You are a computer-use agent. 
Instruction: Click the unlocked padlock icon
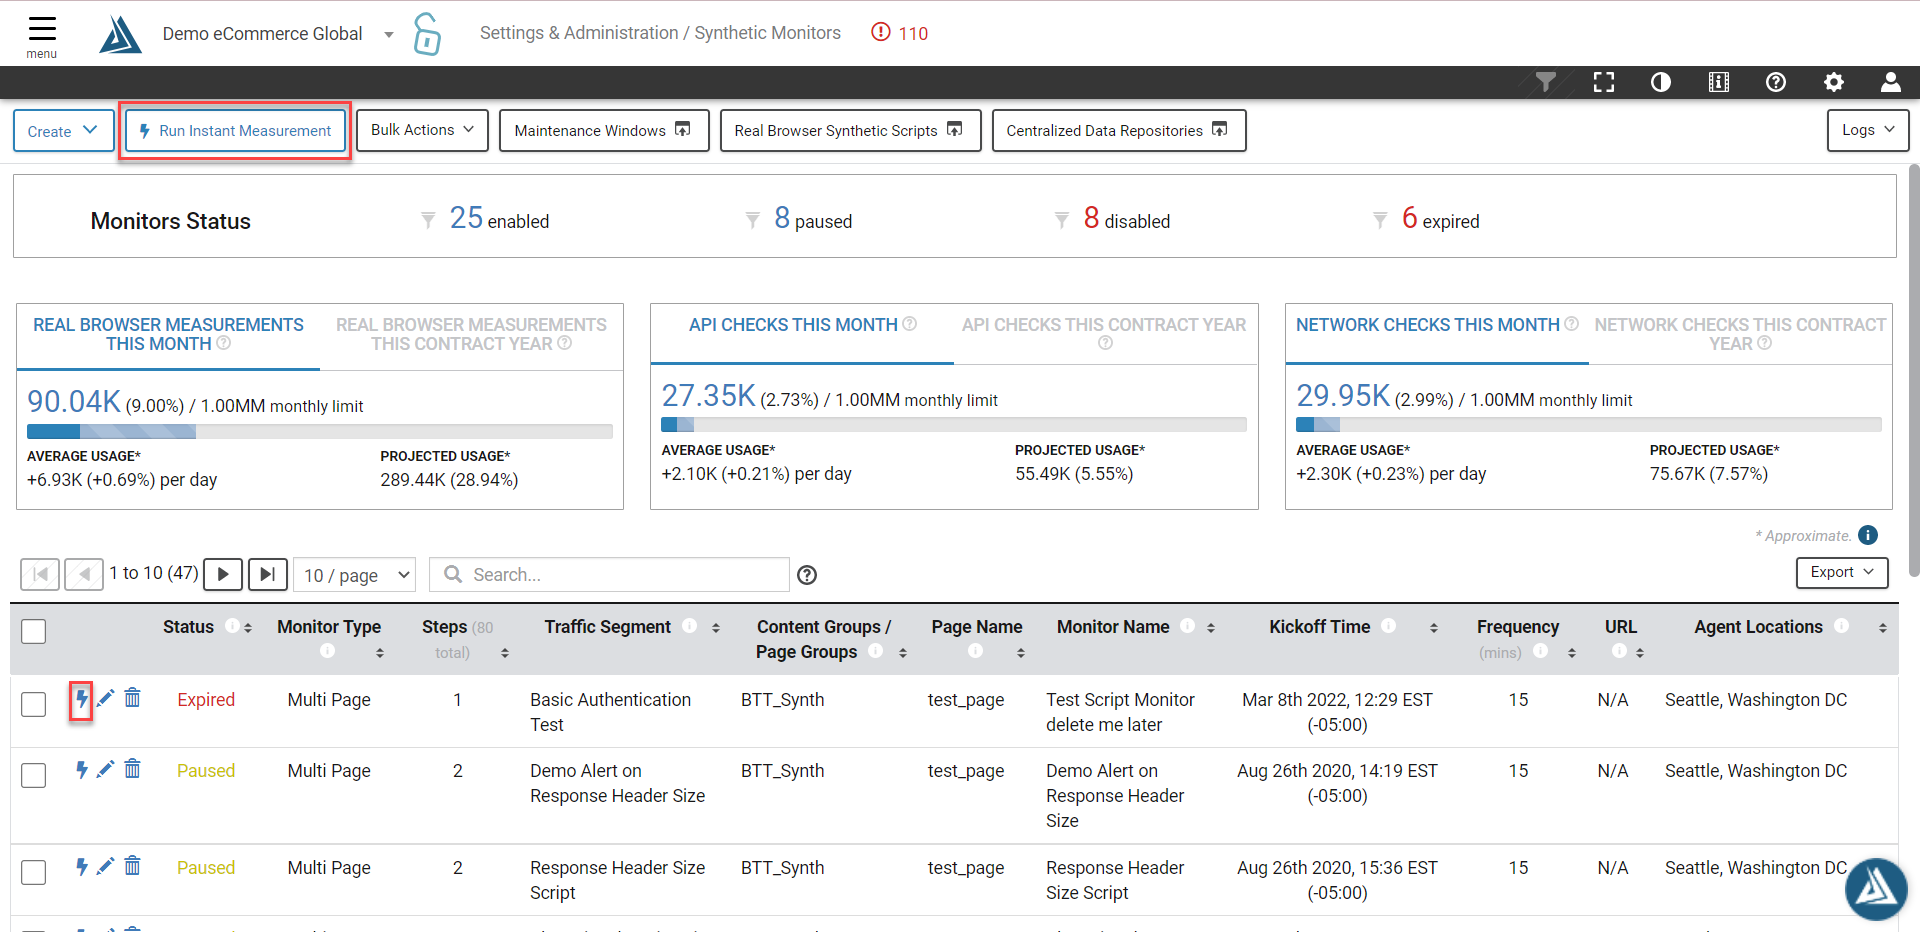(x=427, y=34)
